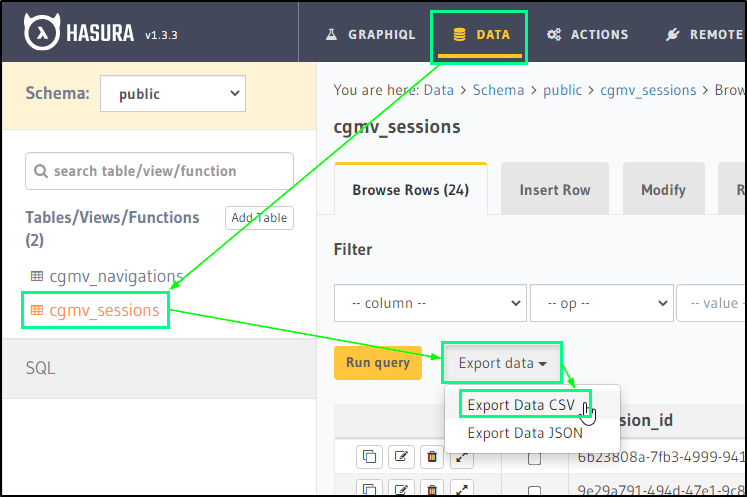Expand the row starting 6b23808a
Image resolution: width=747 pixels, height=497 pixels.
tap(461, 458)
